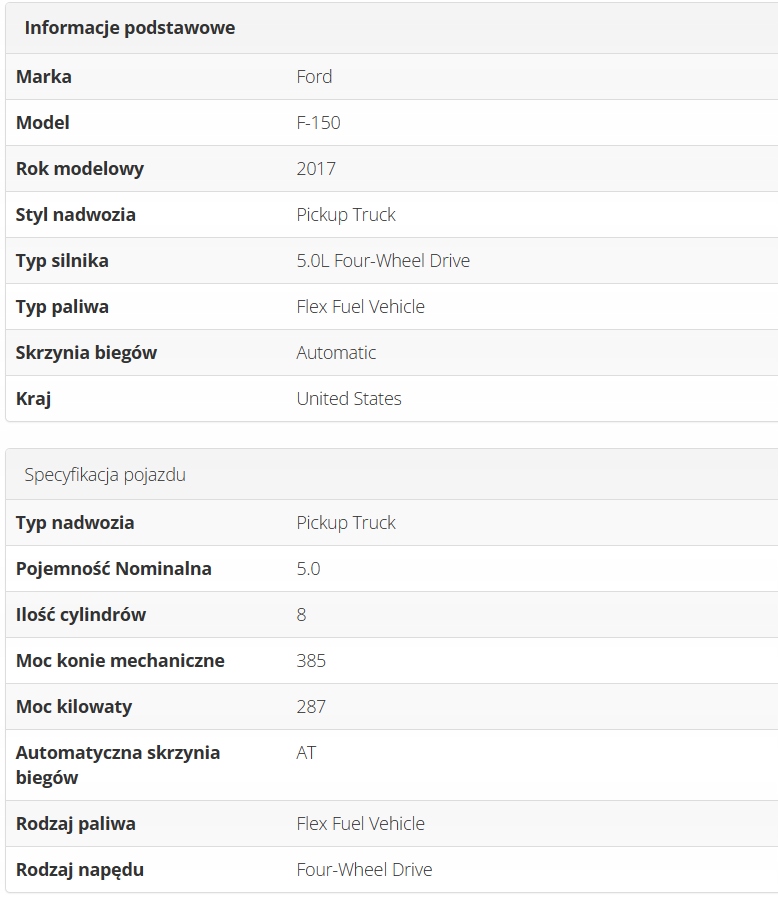Select the "Rok modelowy" row label
The image size is (778, 907).
click(80, 169)
